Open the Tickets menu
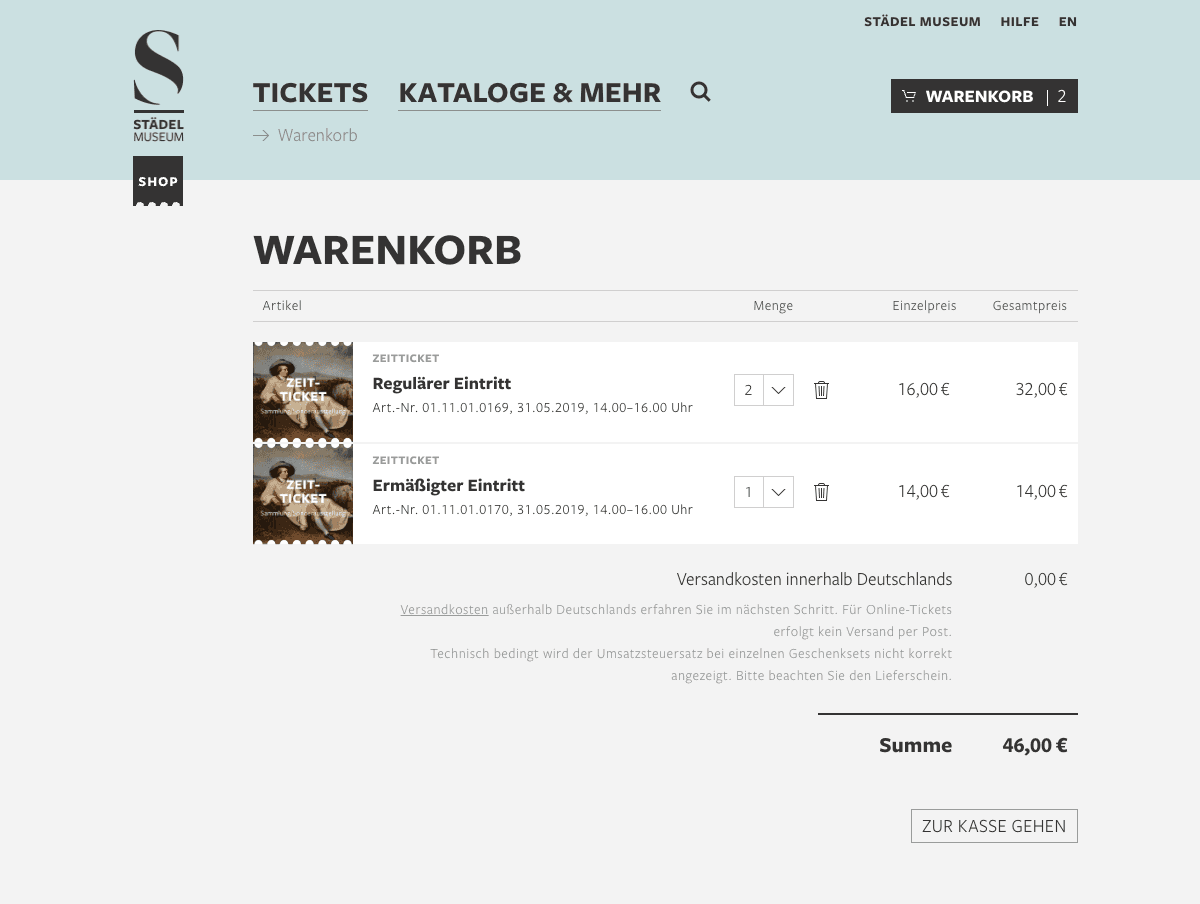1200x904 pixels. (310, 93)
